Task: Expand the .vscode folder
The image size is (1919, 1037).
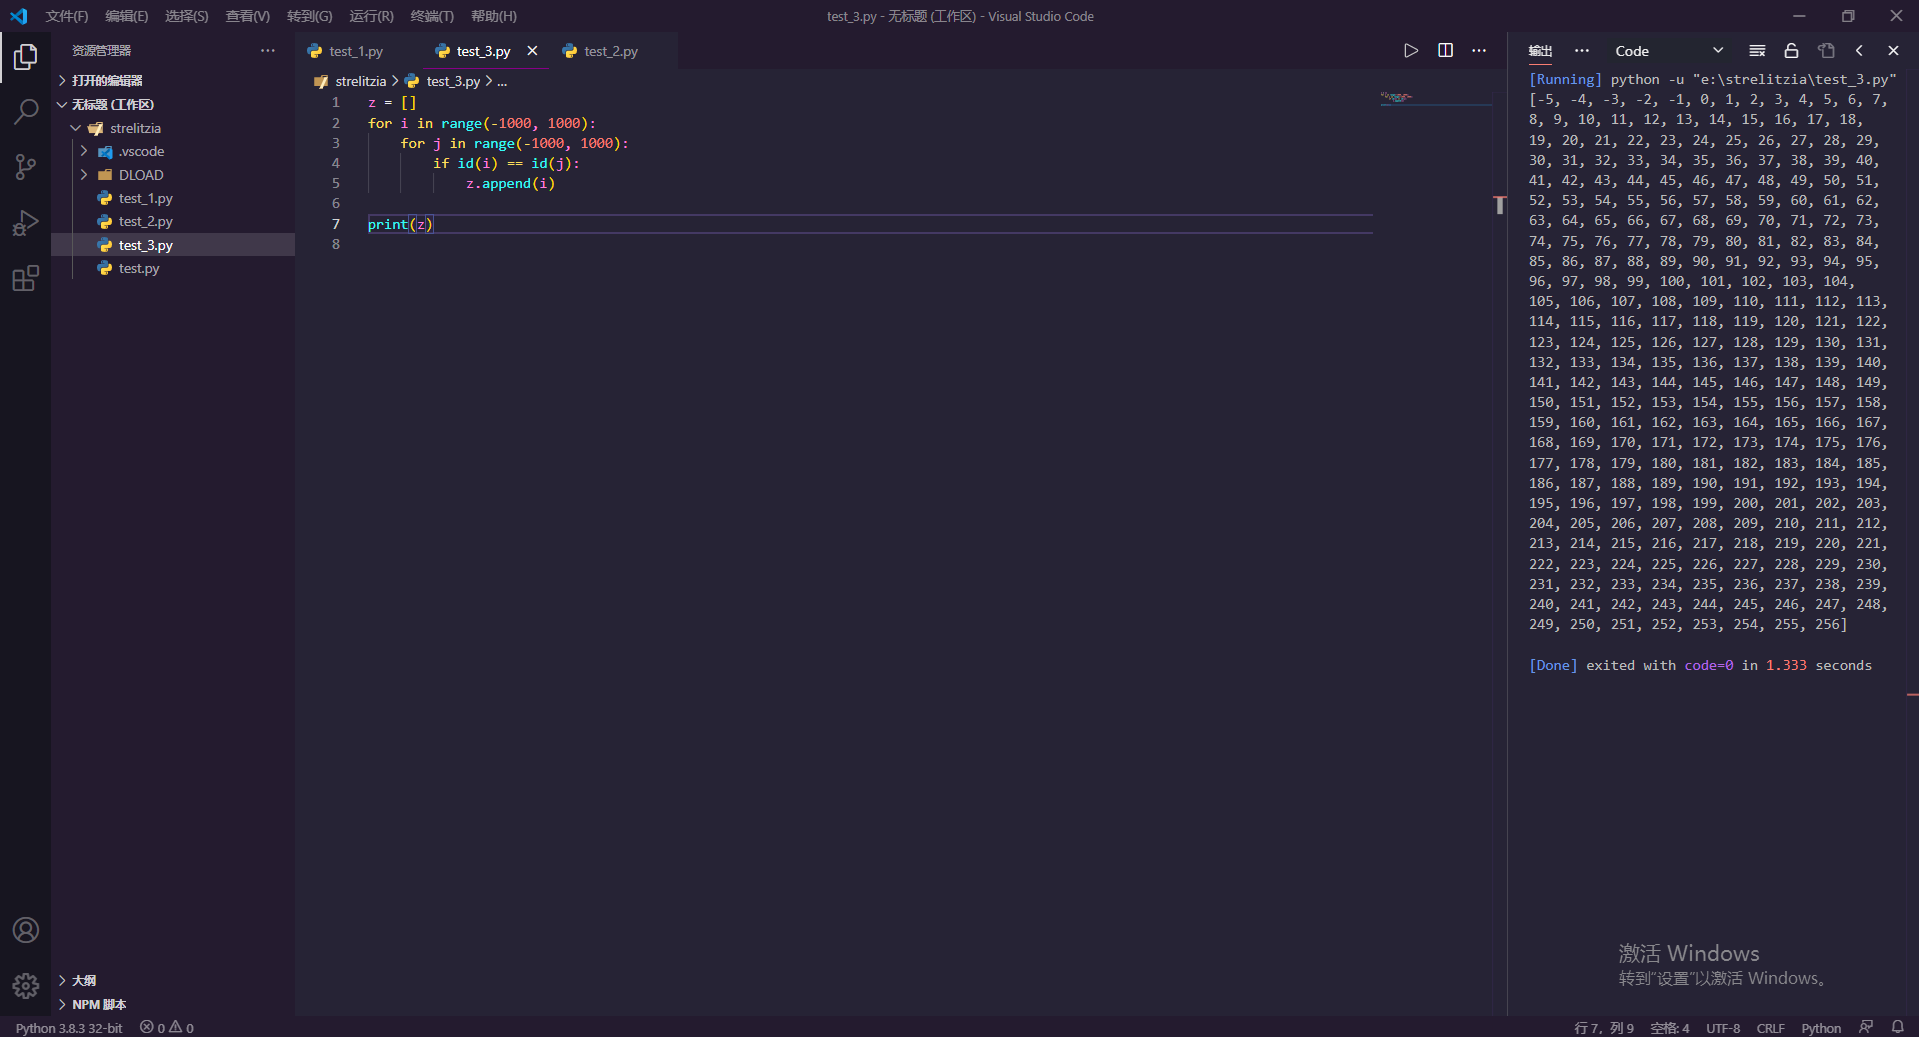Action: click(173, 151)
